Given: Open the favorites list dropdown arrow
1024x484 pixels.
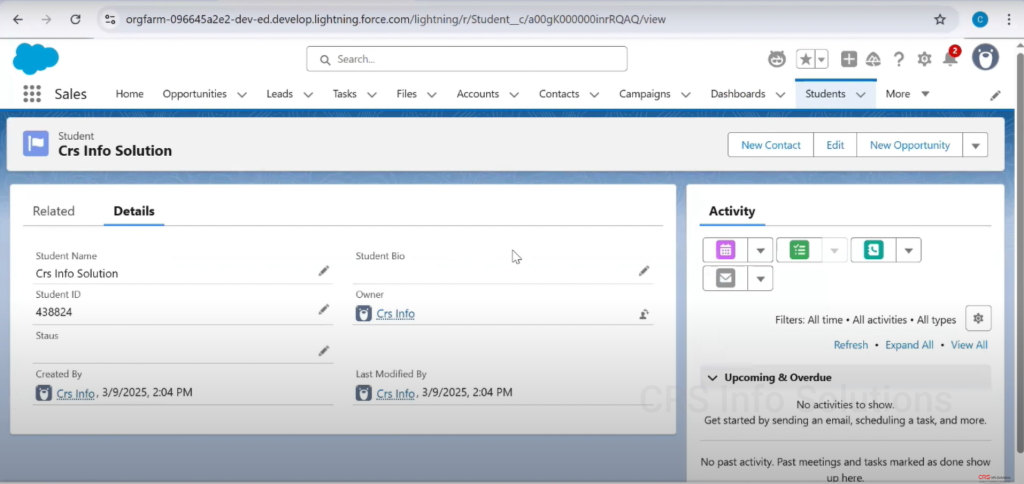Looking at the screenshot, I should pos(822,59).
